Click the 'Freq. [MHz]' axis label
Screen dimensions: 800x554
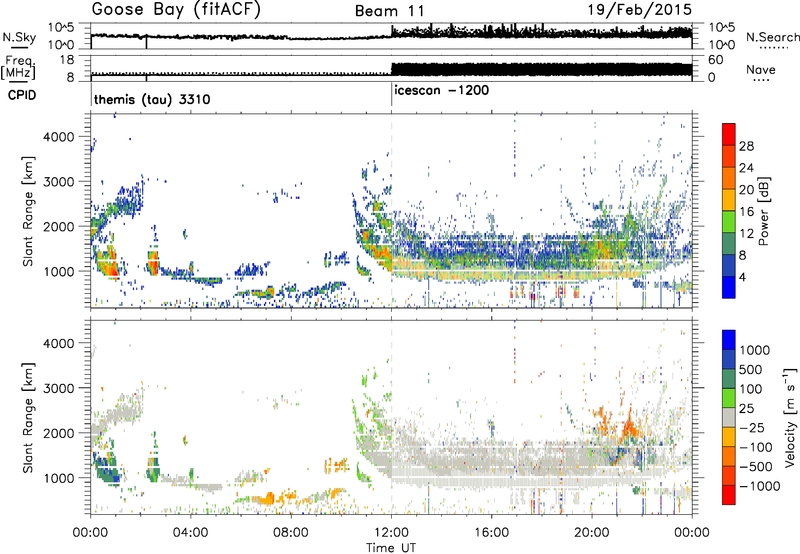click(18, 68)
